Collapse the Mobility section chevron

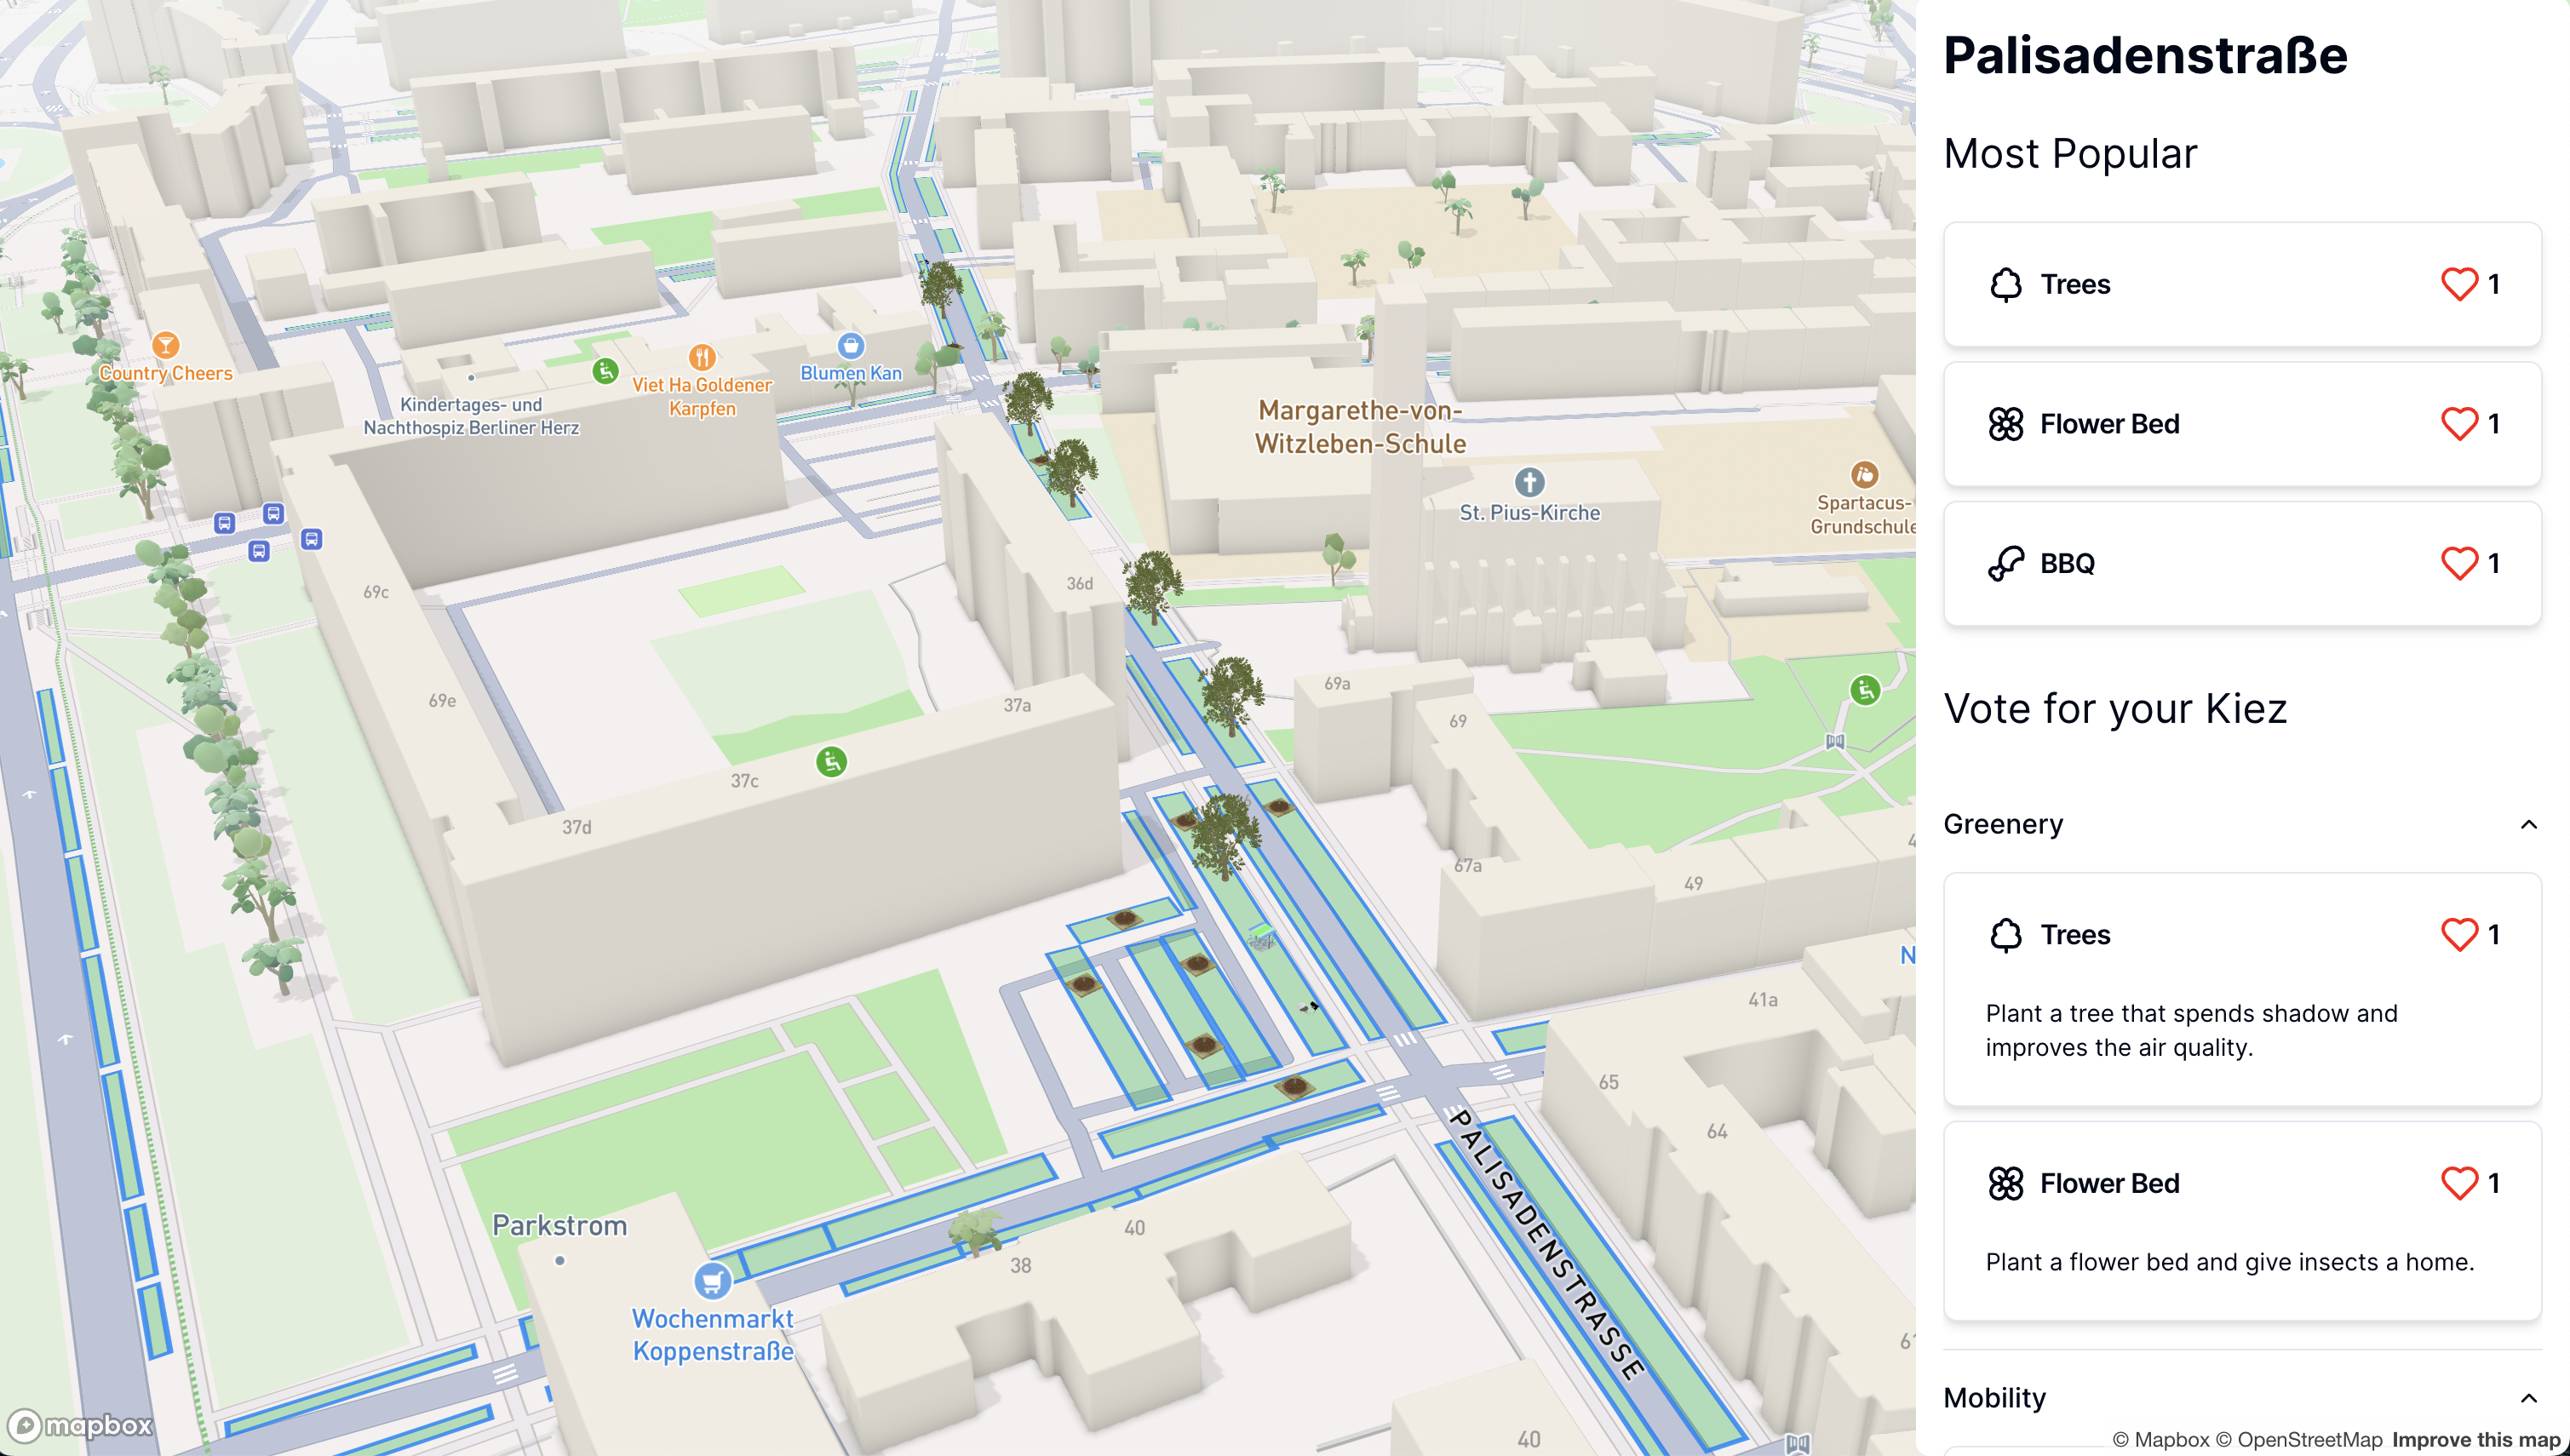(2528, 1398)
